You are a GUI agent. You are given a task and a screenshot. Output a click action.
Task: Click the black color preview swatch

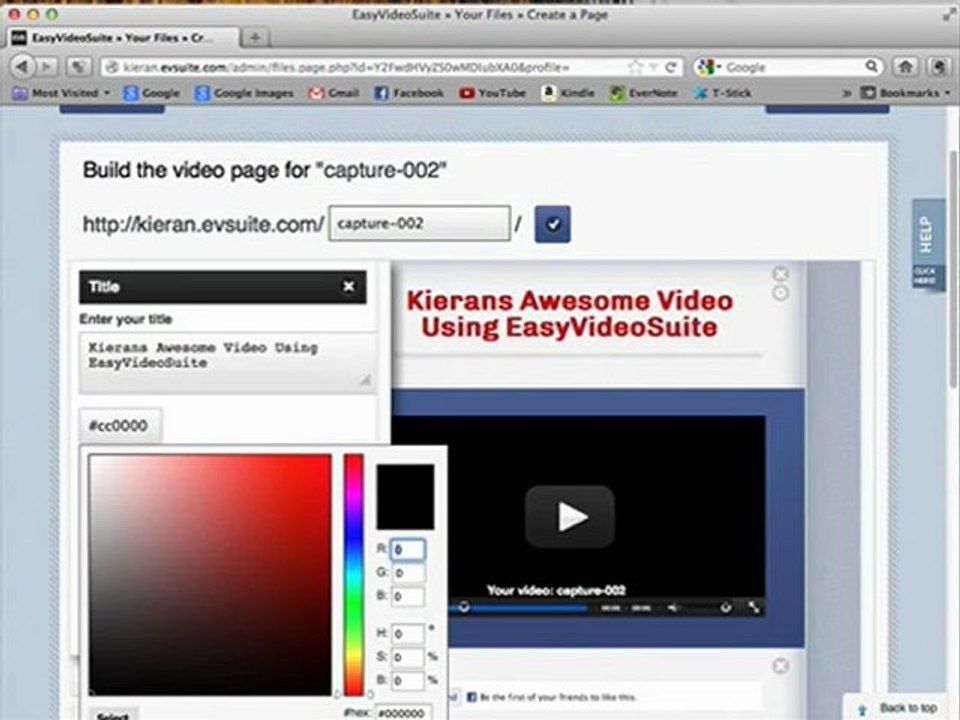(405, 497)
